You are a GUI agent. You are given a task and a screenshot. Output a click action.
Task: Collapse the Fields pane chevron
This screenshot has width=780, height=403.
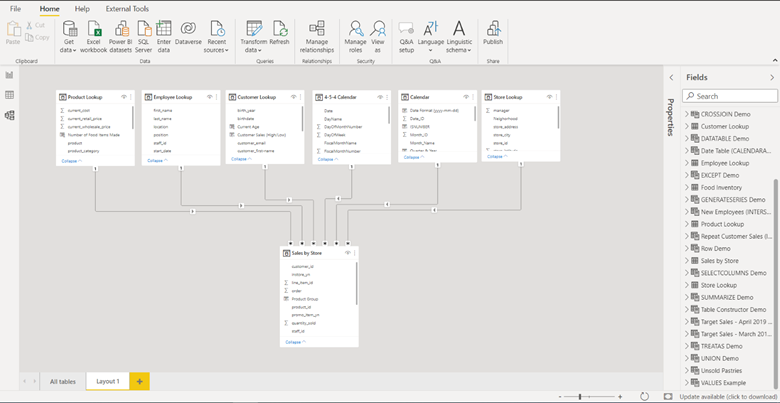772,78
